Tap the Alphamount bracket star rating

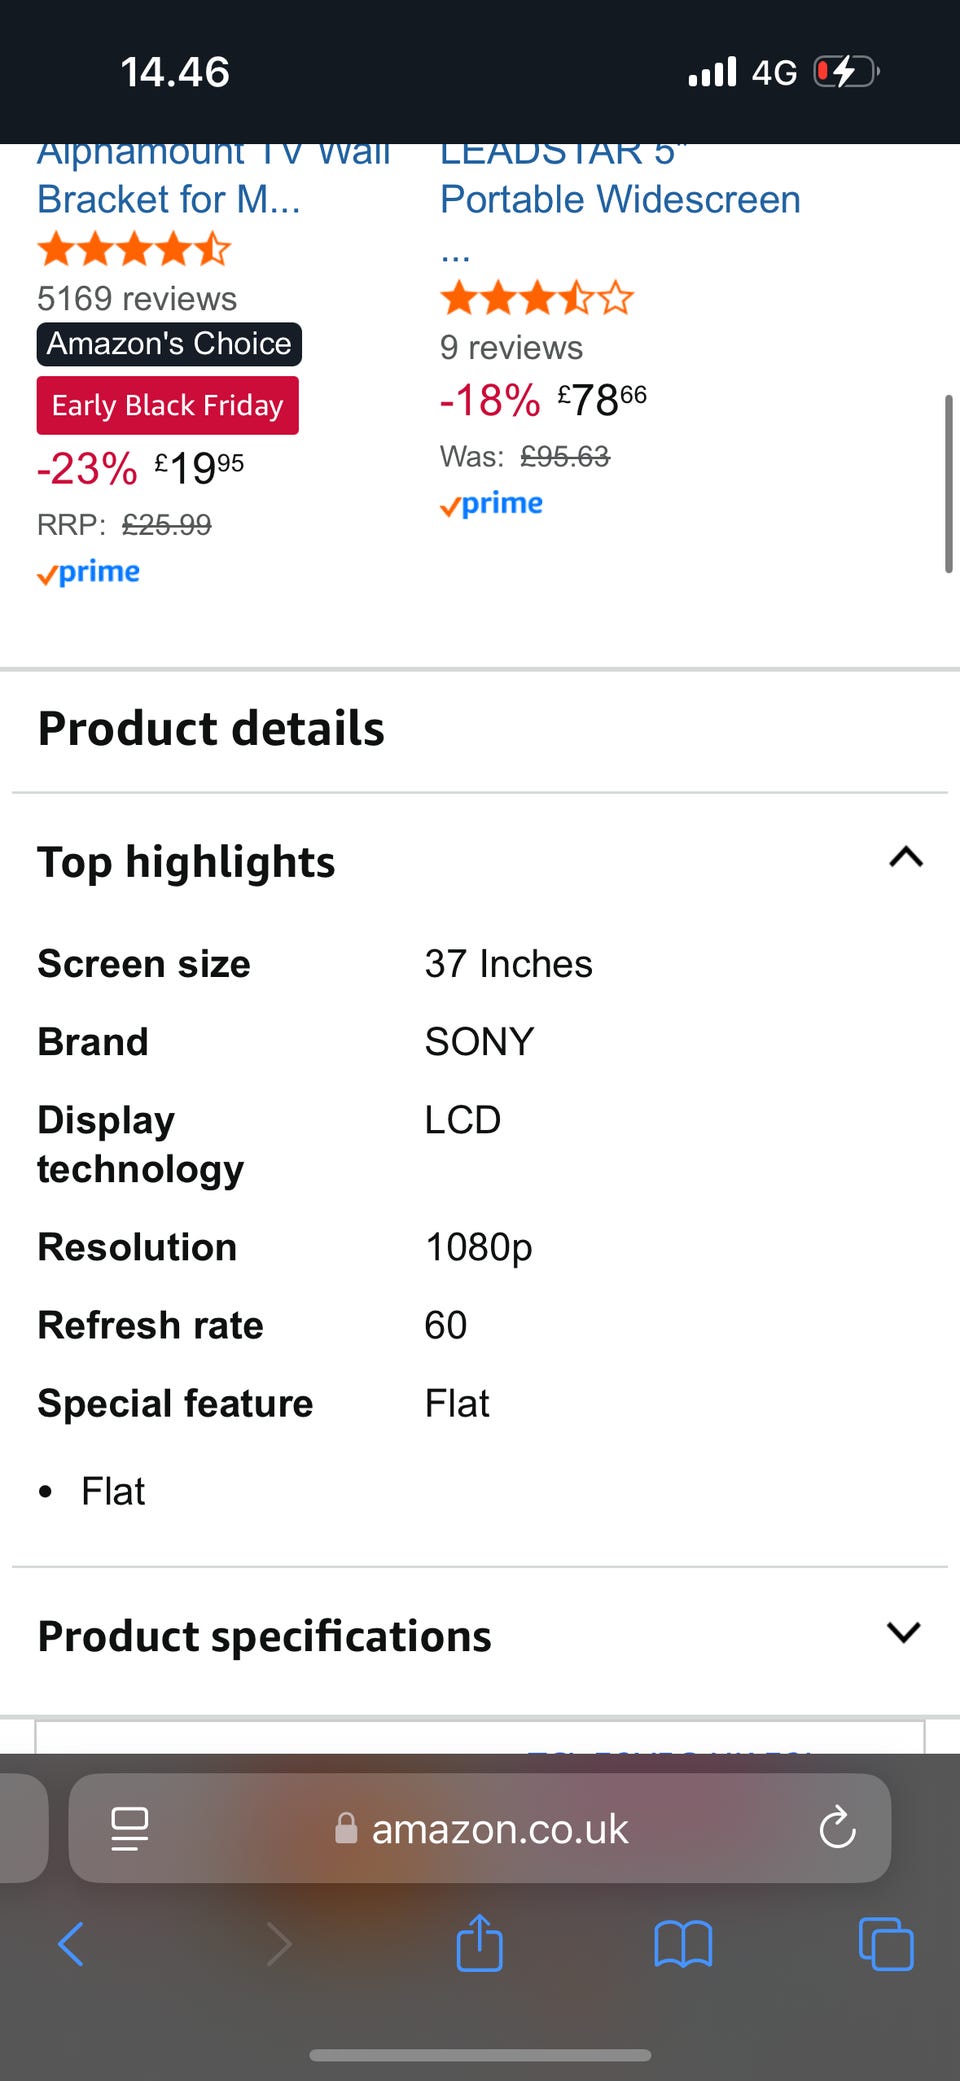tap(134, 249)
